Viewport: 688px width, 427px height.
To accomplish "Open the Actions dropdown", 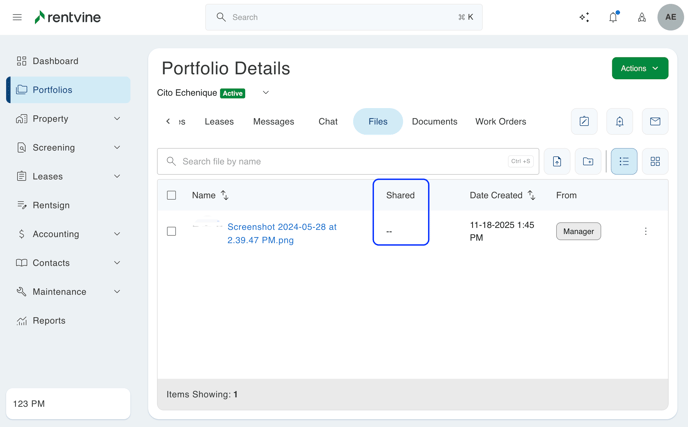I will point(640,68).
